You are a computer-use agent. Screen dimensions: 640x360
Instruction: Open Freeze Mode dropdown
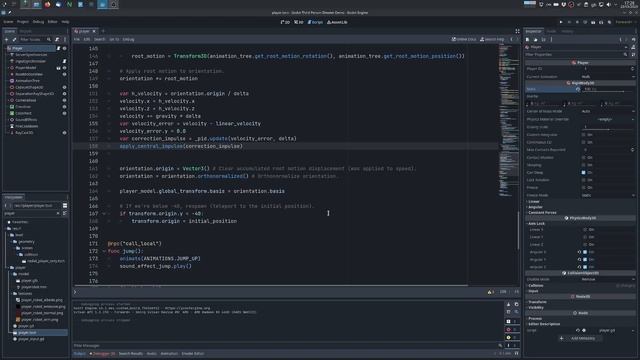click(x=608, y=196)
